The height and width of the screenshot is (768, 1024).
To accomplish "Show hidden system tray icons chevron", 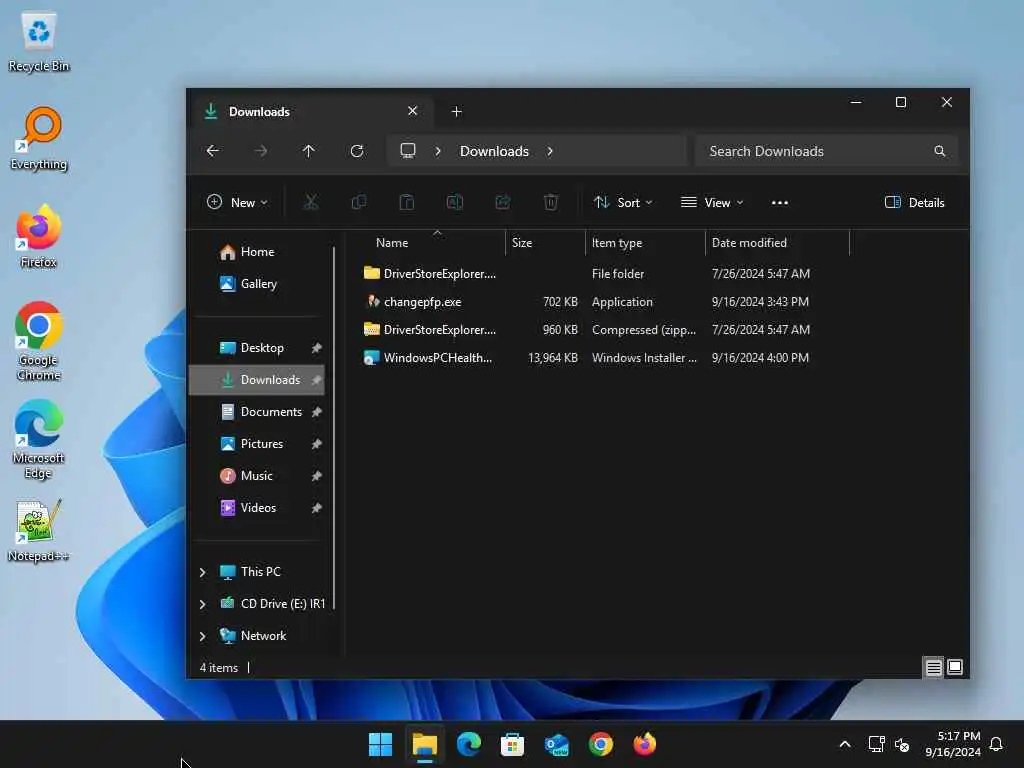I will coord(844,744).
